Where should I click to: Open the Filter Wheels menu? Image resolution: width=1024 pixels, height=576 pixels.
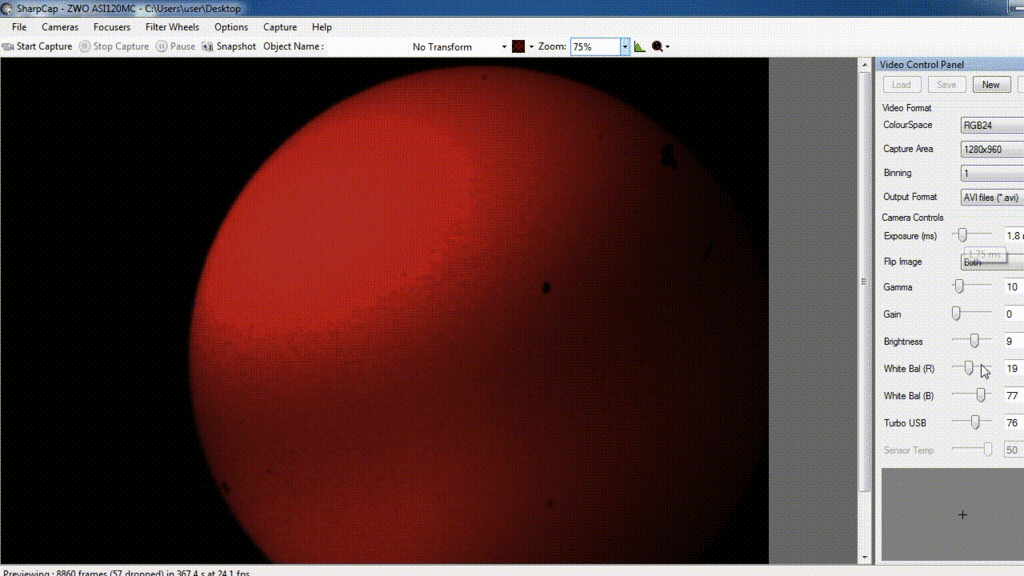(x=172, y=27)
